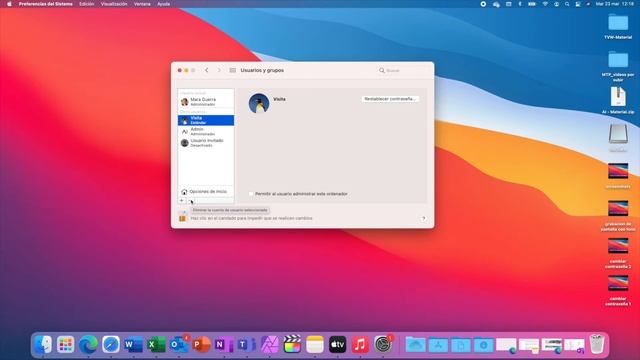This screenshot has width=640, height=360.
Task: Open Opciones de inicio
Action: click(x=206, y=191)
